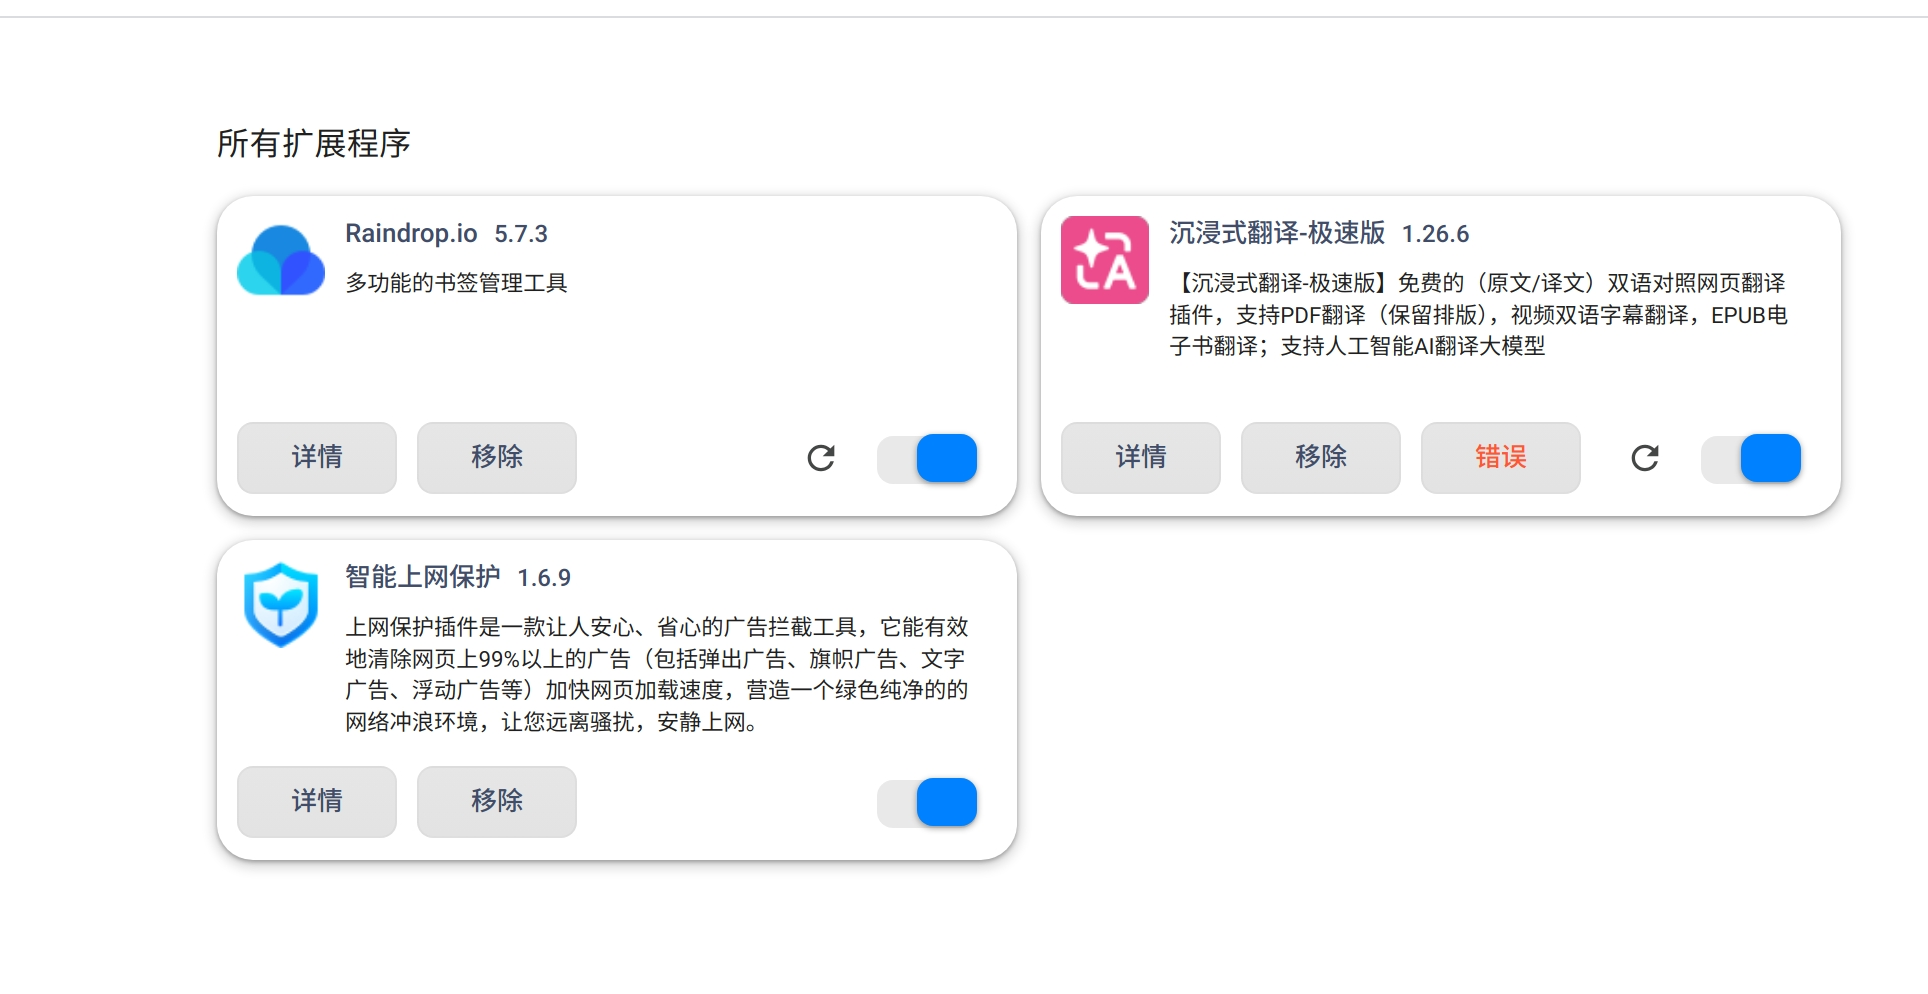Click the 智能上网保护 title
Viewport: 1928px width, 994px height.
(x=422, y=577)
